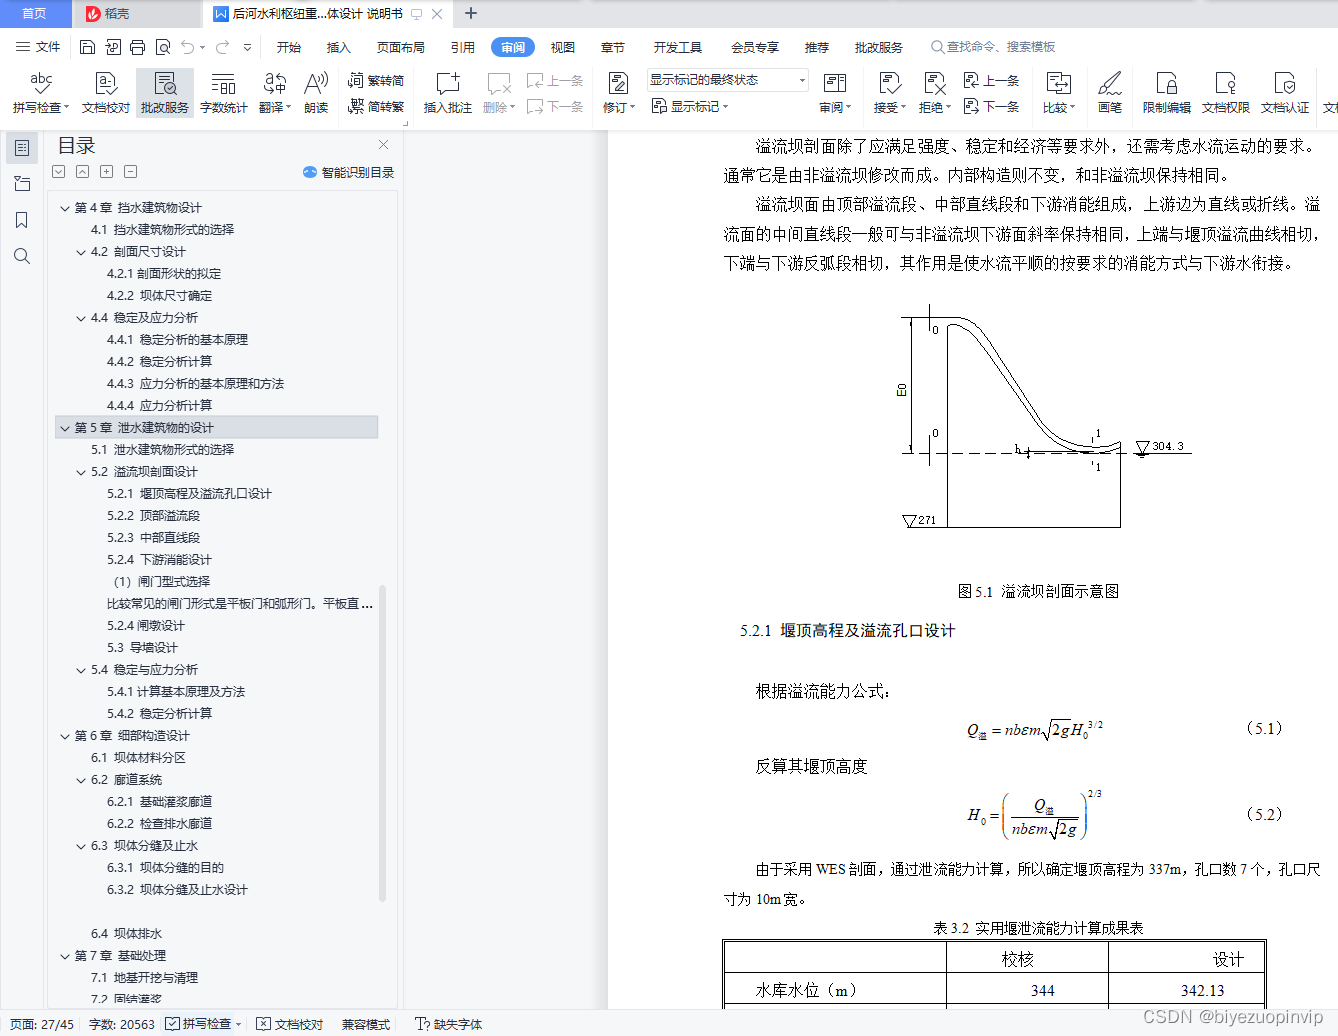The image size is (1338, 1036).
Task: Switch to the 引用 ribbon tab
Action: (463, 47)
